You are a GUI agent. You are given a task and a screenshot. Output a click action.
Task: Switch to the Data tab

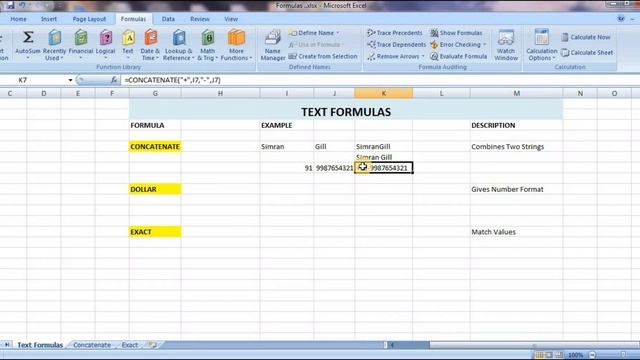[168, 19]
